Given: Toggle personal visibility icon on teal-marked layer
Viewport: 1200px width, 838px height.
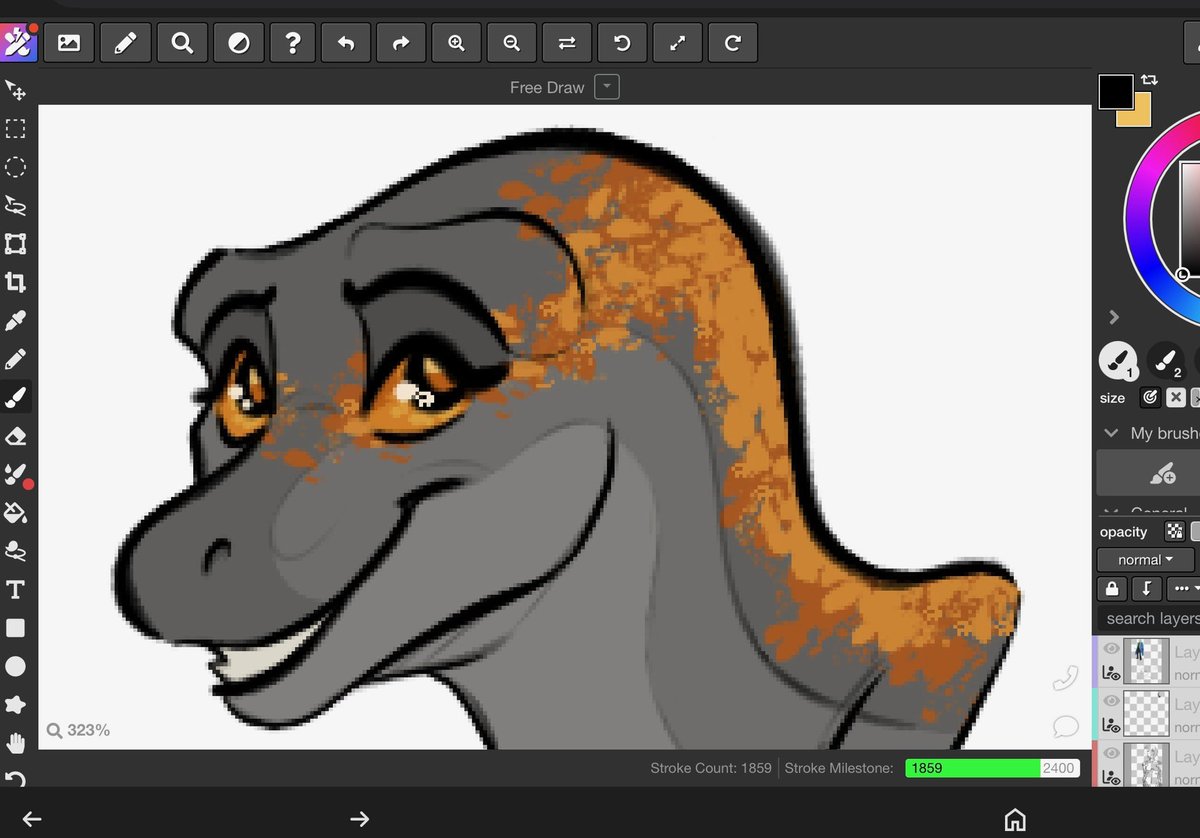Looking at the screenshot, I should [x=1110, y=726].
